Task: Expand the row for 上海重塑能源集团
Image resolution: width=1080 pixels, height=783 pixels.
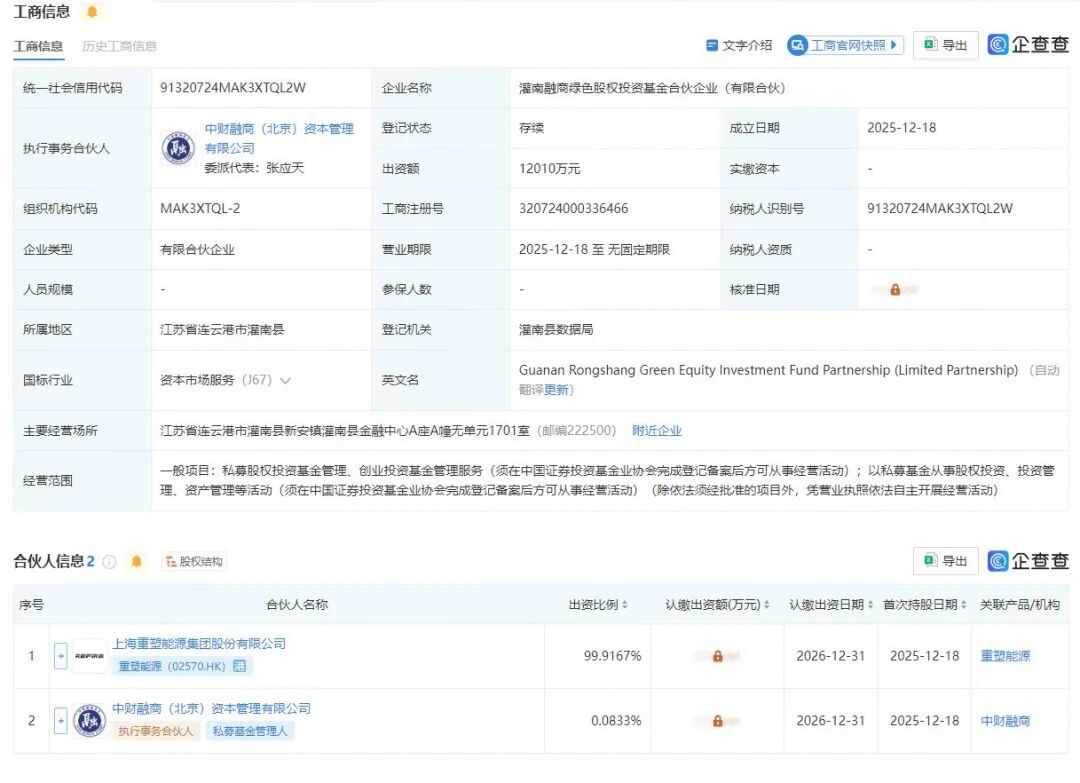Action: [x=60, y=656]
